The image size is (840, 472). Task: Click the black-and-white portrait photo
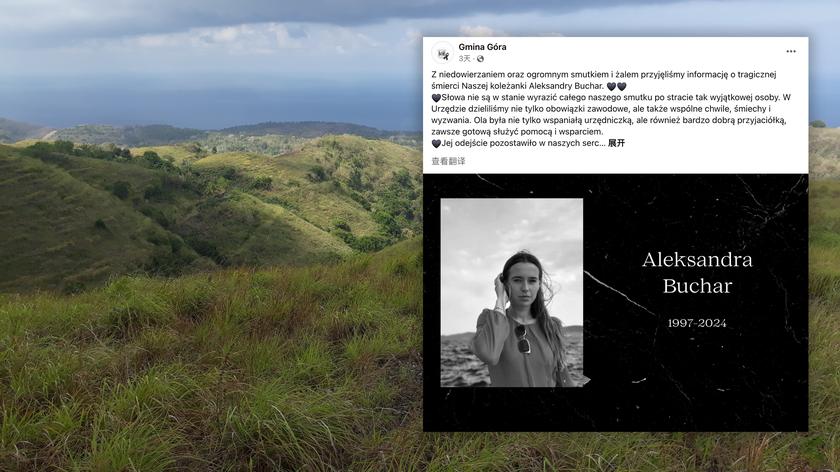click(512, 293)
